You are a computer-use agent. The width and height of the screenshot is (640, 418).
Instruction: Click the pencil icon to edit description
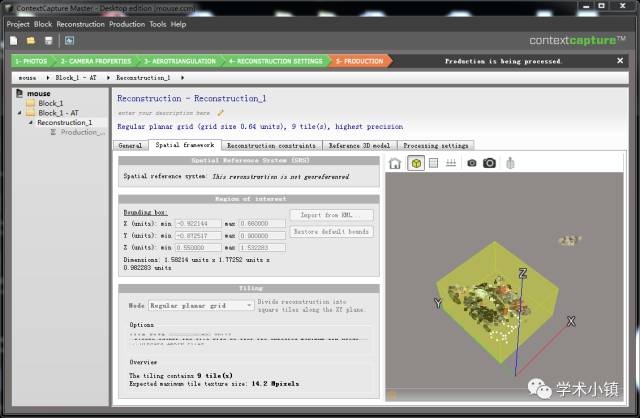220,113
